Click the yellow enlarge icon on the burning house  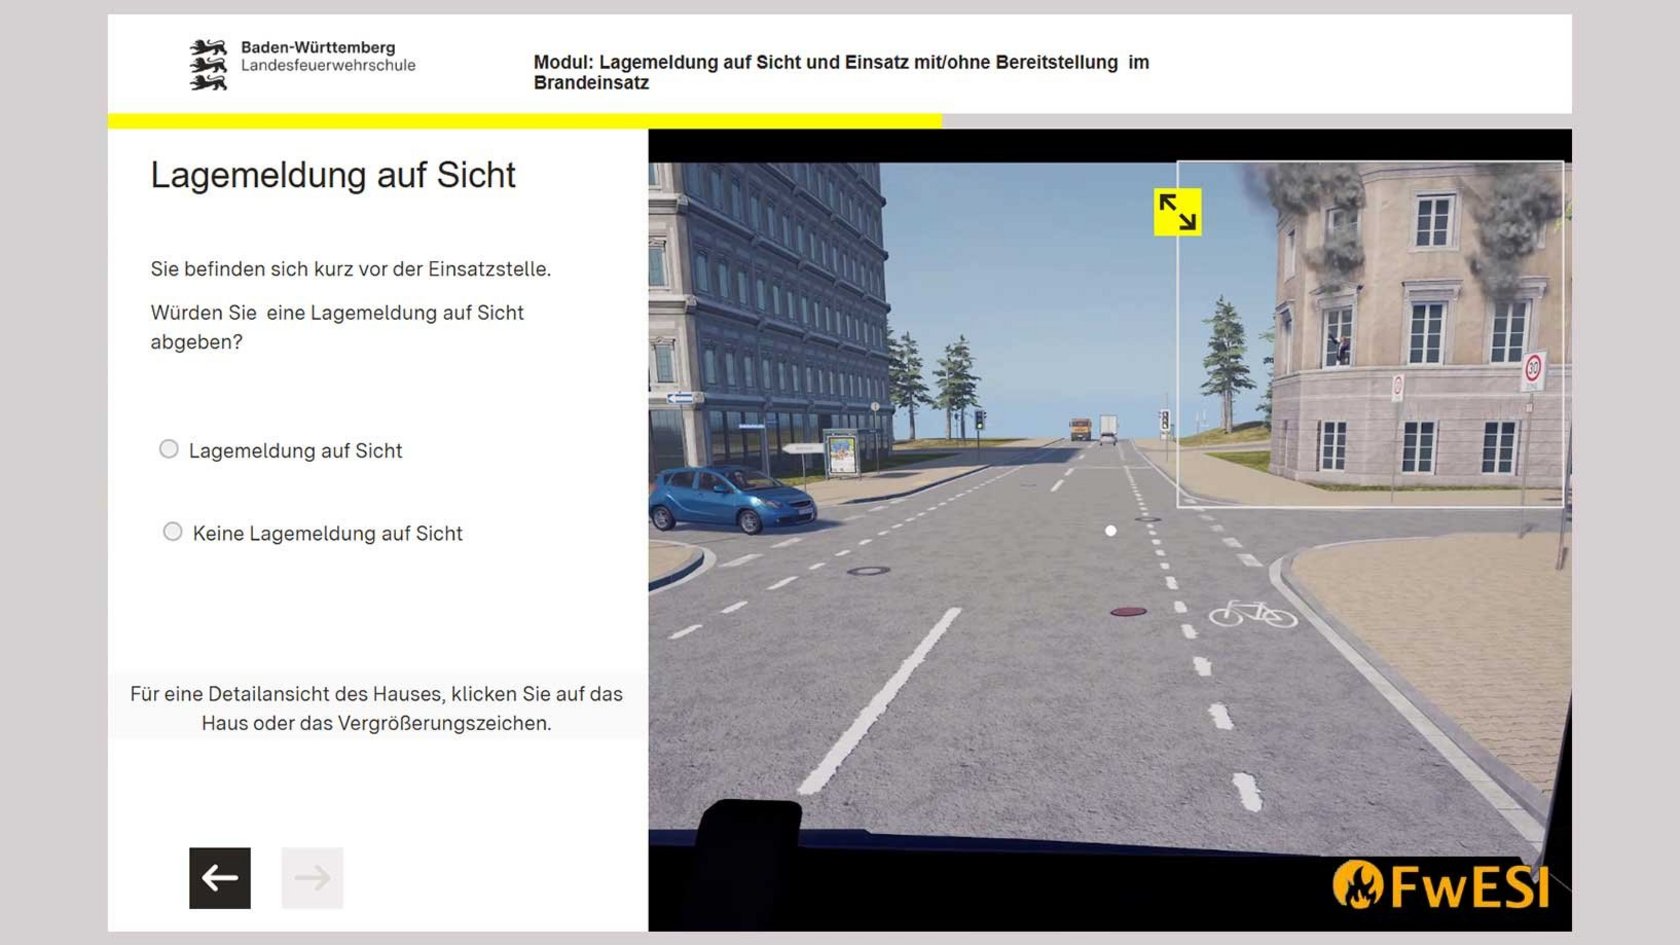(1176, 212)
